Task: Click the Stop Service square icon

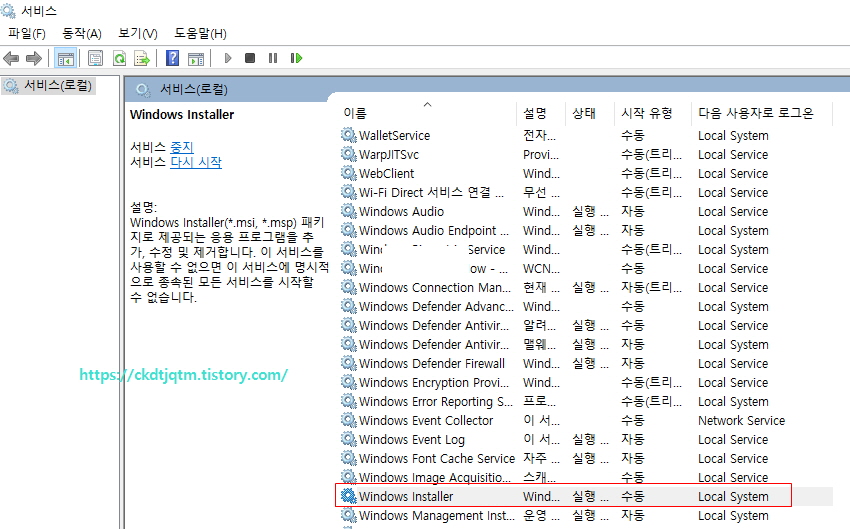Action: point(250,58)
